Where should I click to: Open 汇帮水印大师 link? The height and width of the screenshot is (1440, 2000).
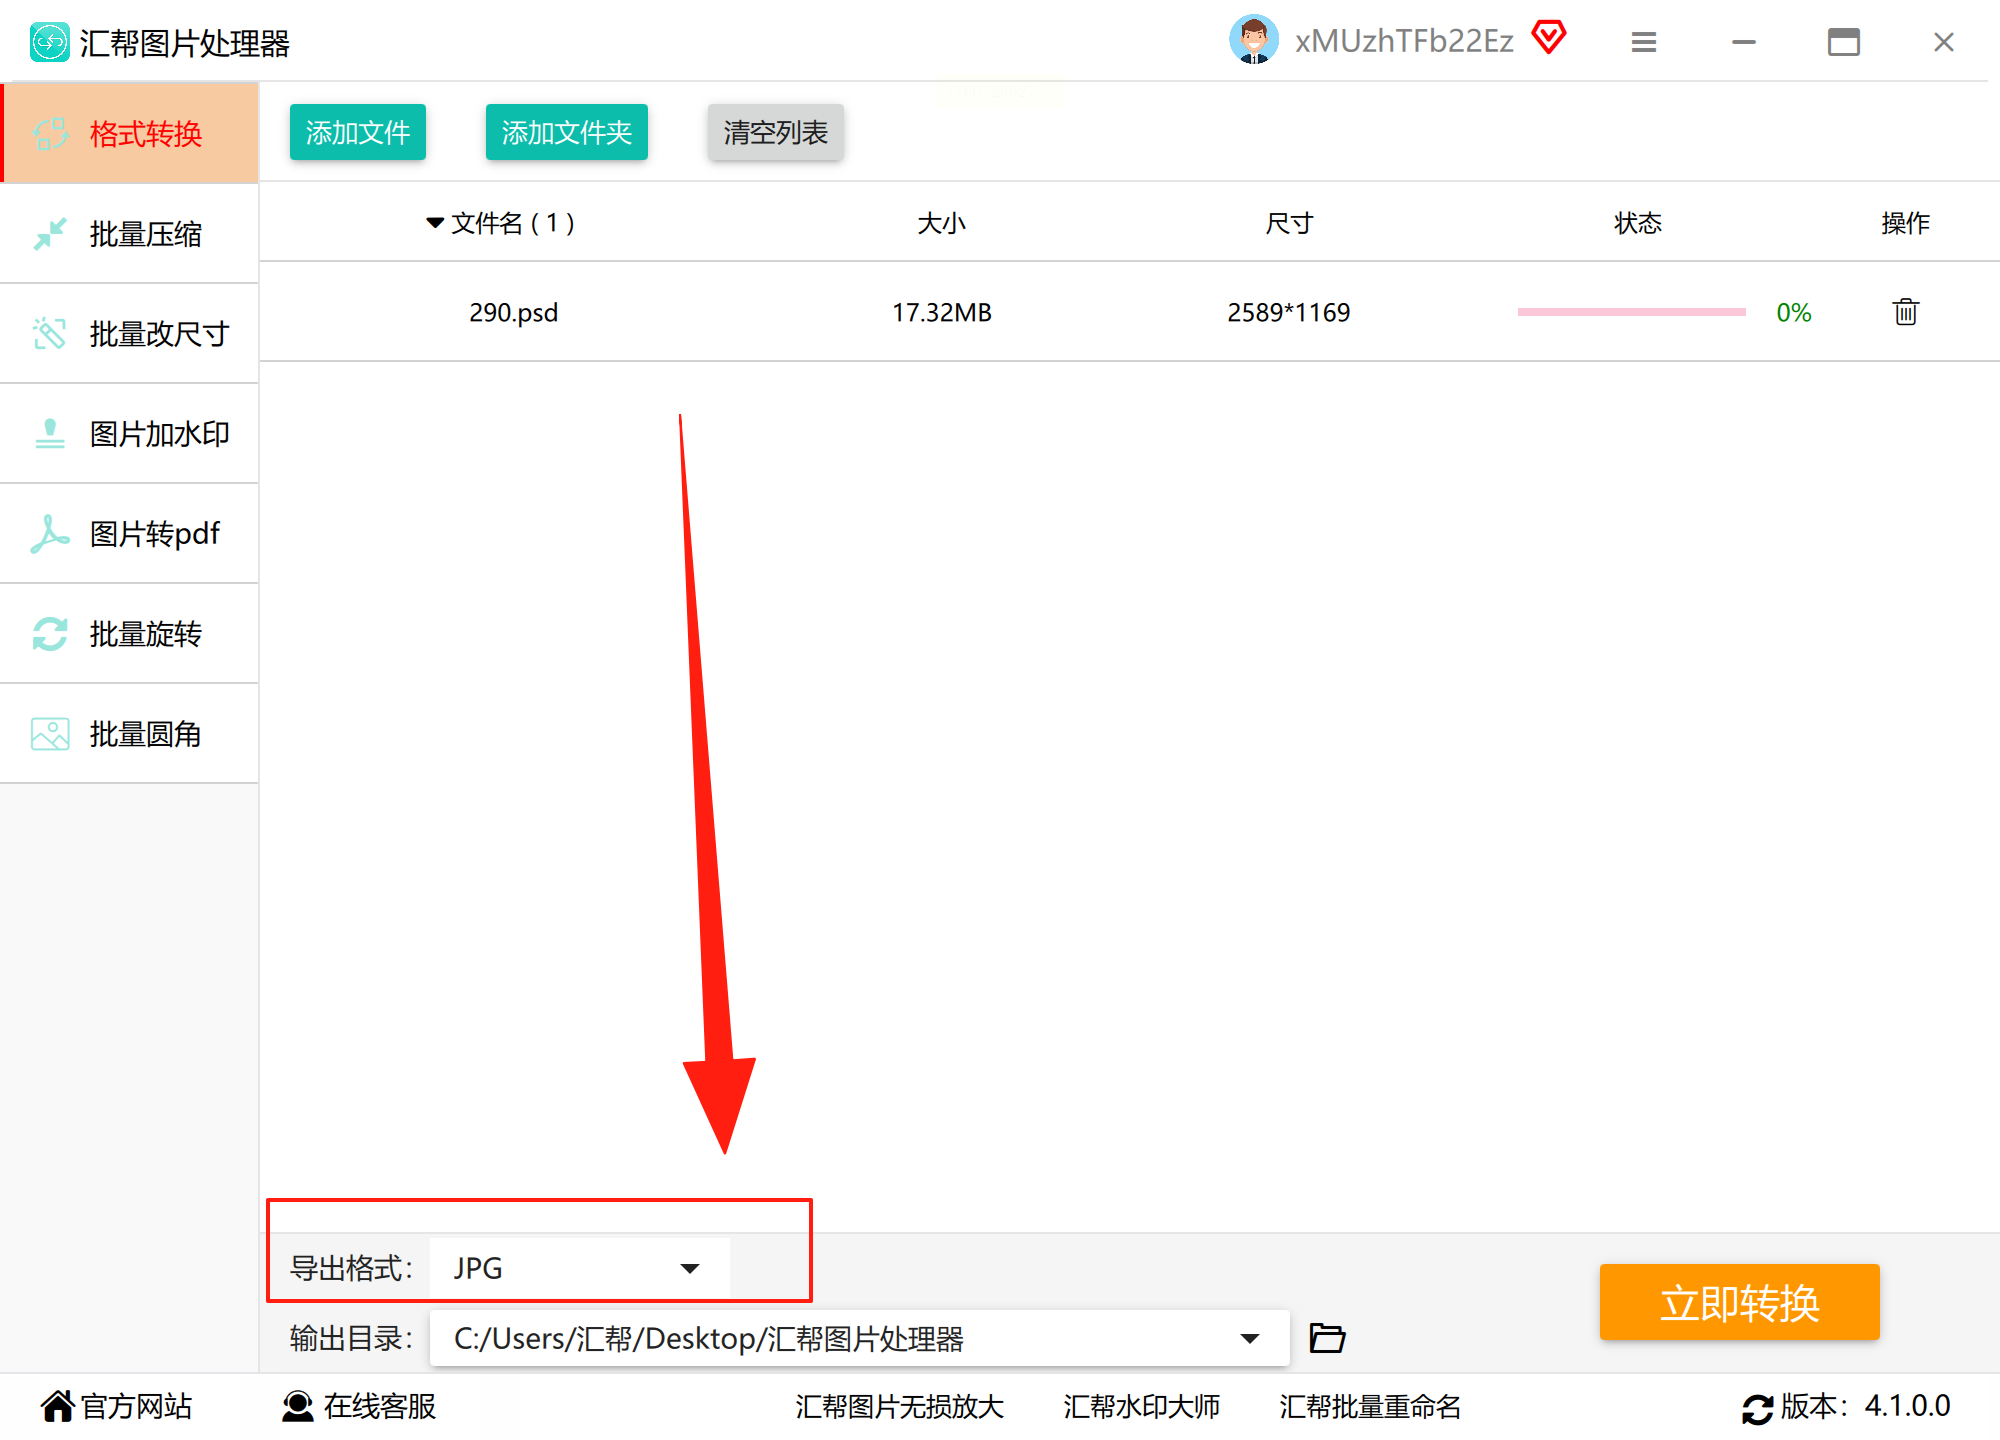point(1141,1406)
